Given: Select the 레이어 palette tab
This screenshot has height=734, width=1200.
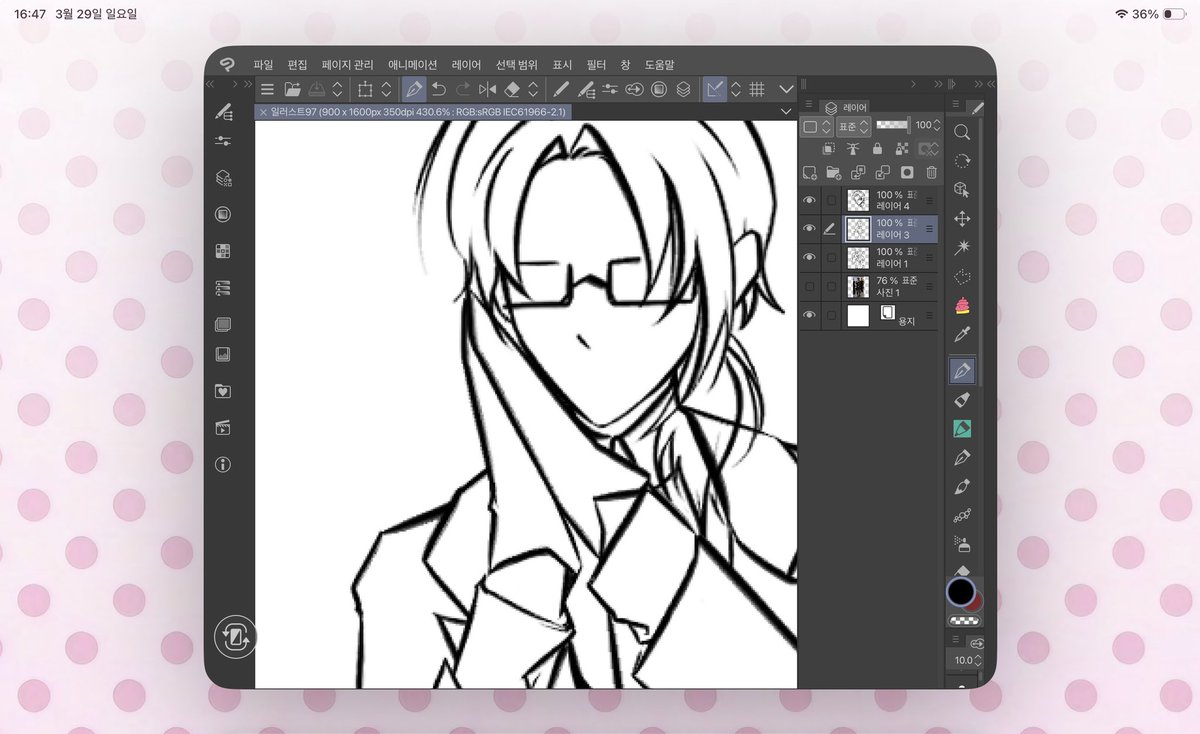Looking at the screenshot, I should coord(846,107).
